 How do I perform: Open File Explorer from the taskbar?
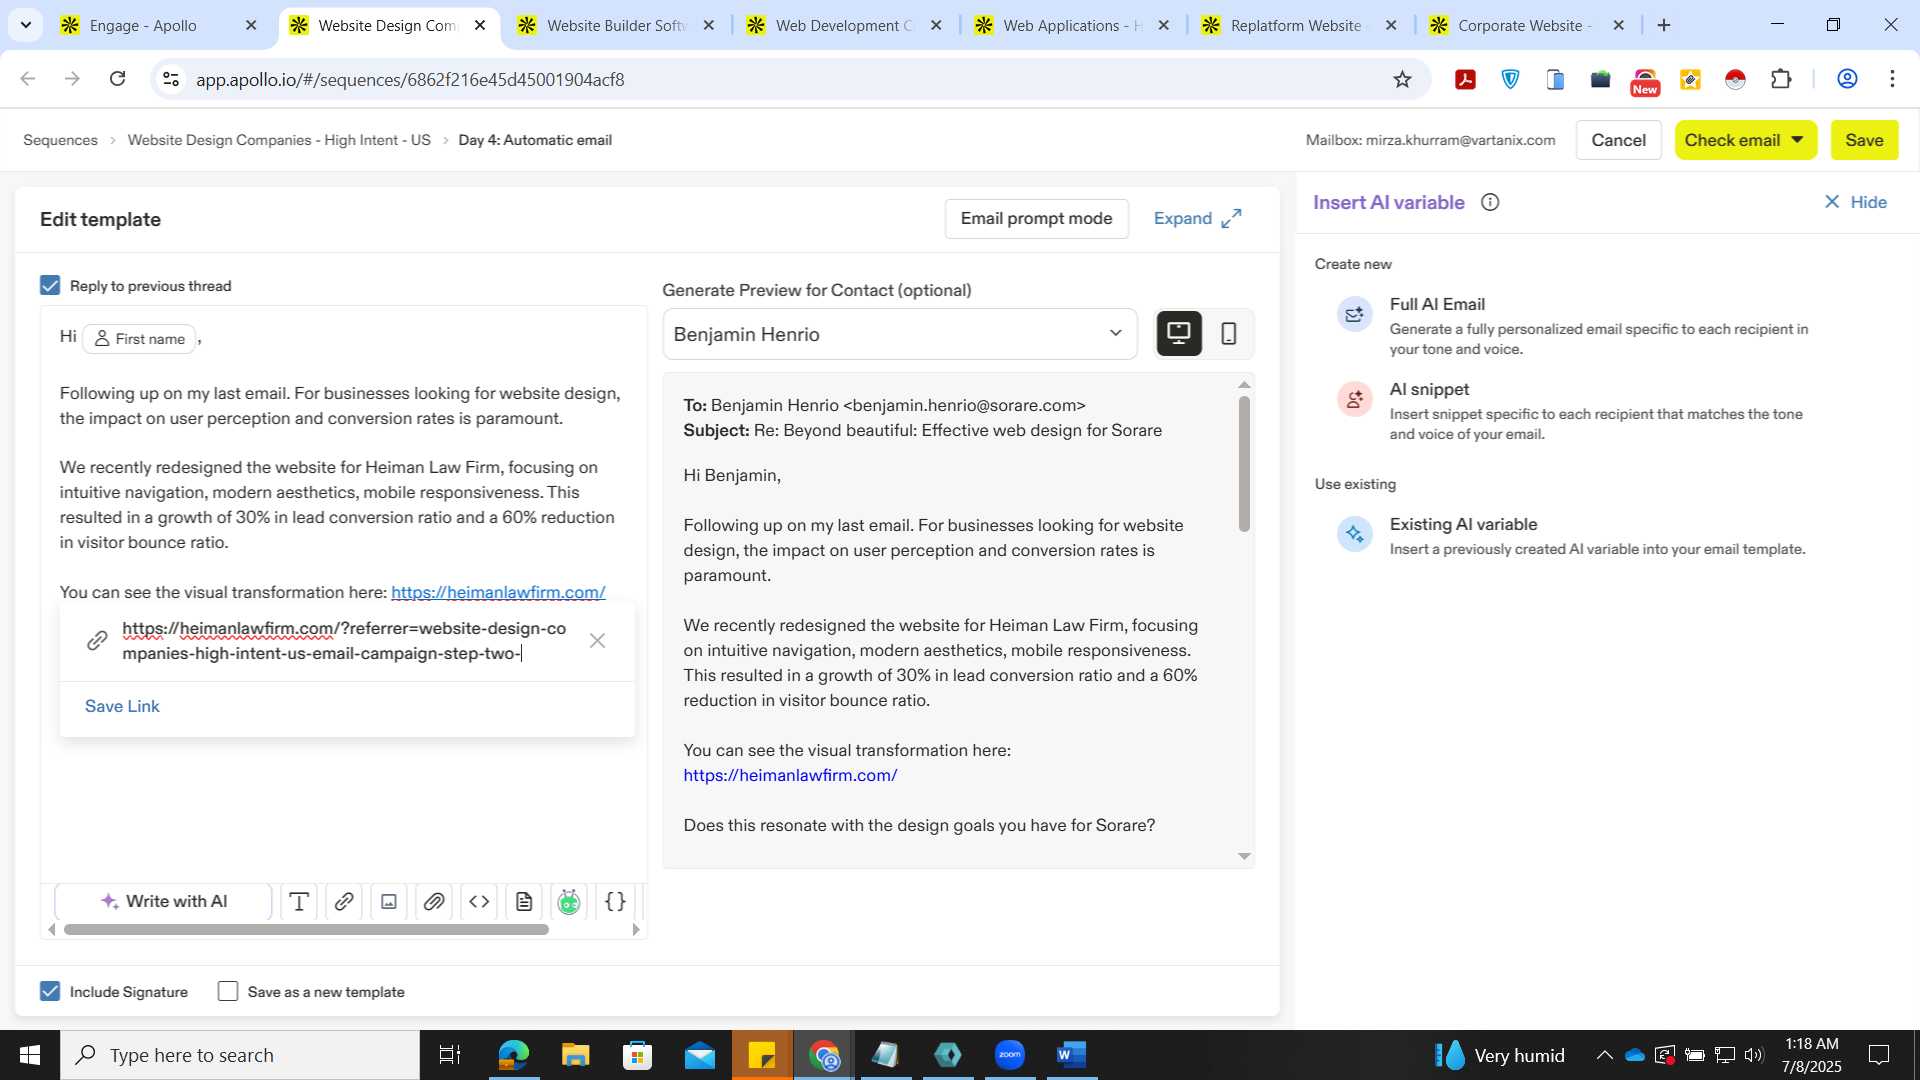pyautogui.click(x=575, y=1055)
